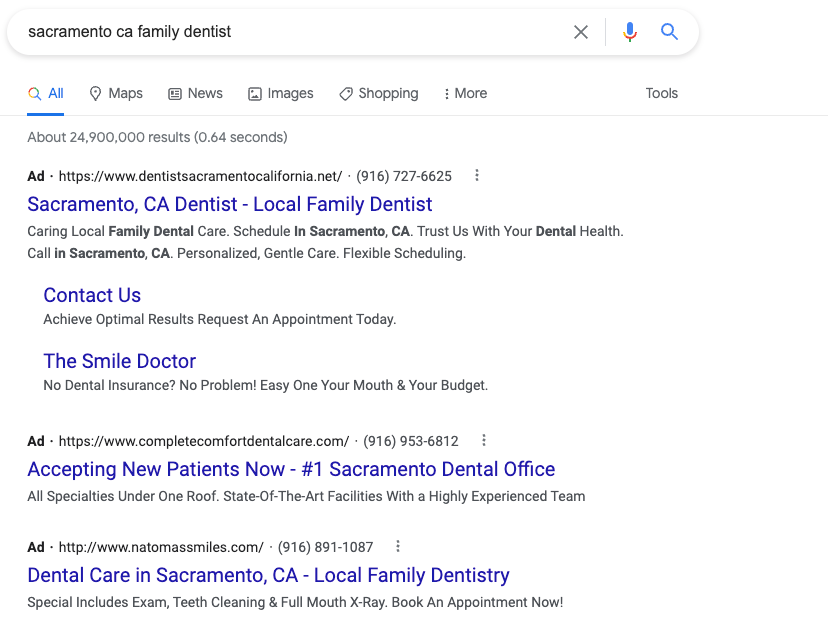Open the Tools filter options
The image size is (828, 619).
(661, 93)
